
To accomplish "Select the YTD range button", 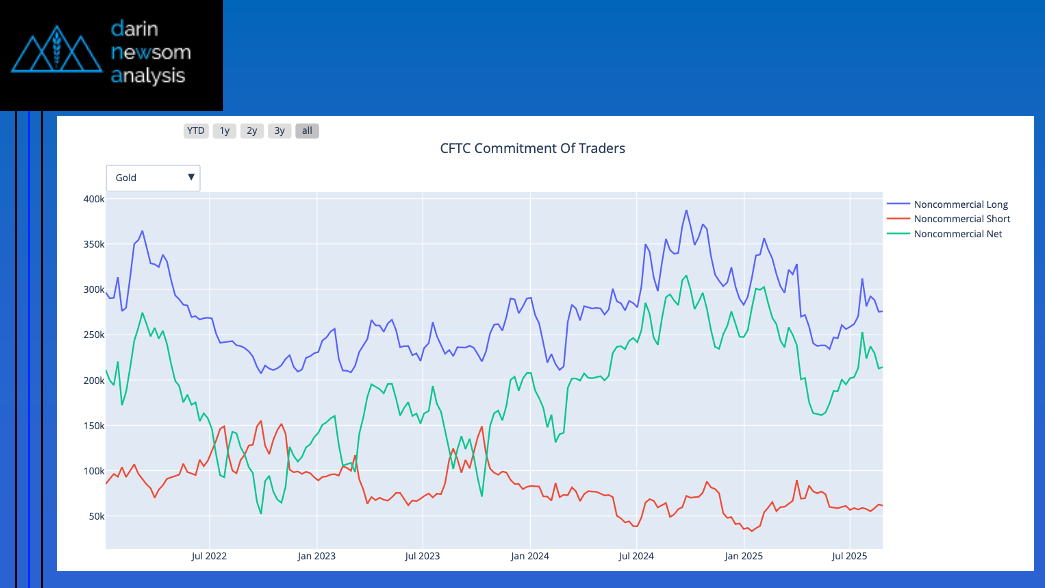I will pyautogui.click(x=196, y=130).
